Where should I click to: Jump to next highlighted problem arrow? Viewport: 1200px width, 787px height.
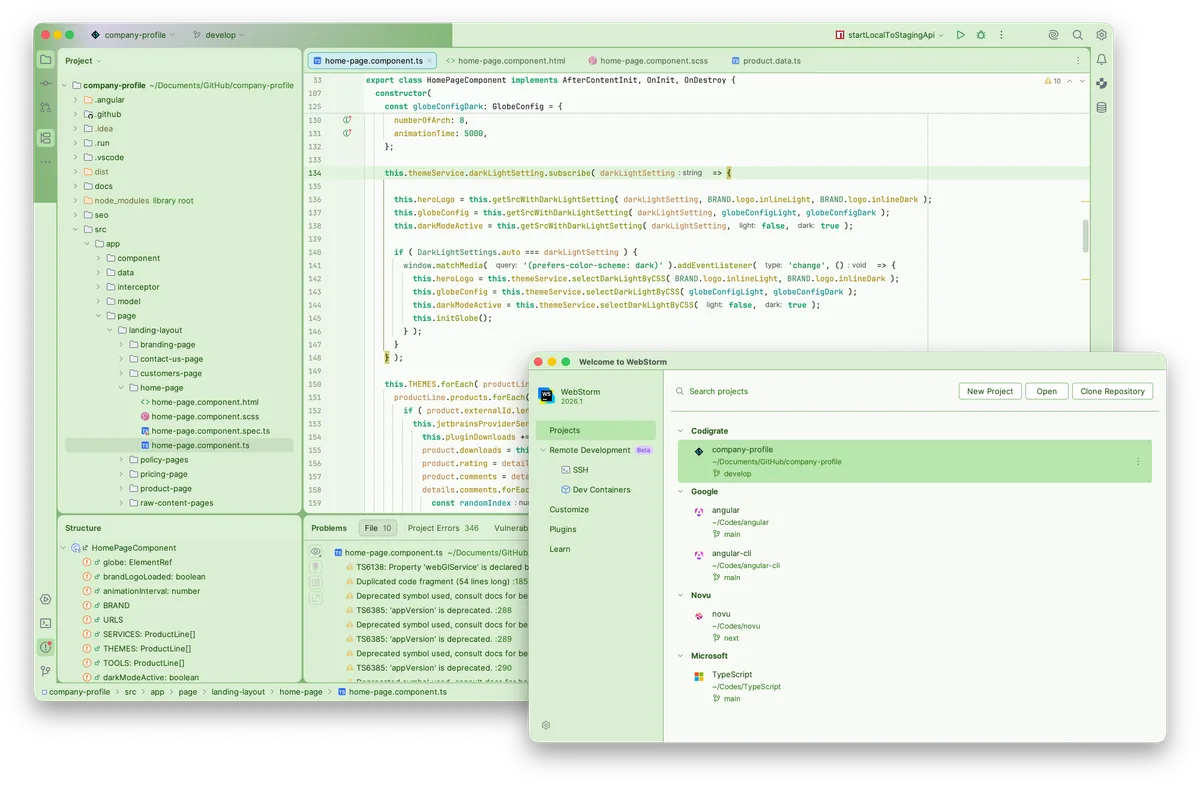(1080, 80)
